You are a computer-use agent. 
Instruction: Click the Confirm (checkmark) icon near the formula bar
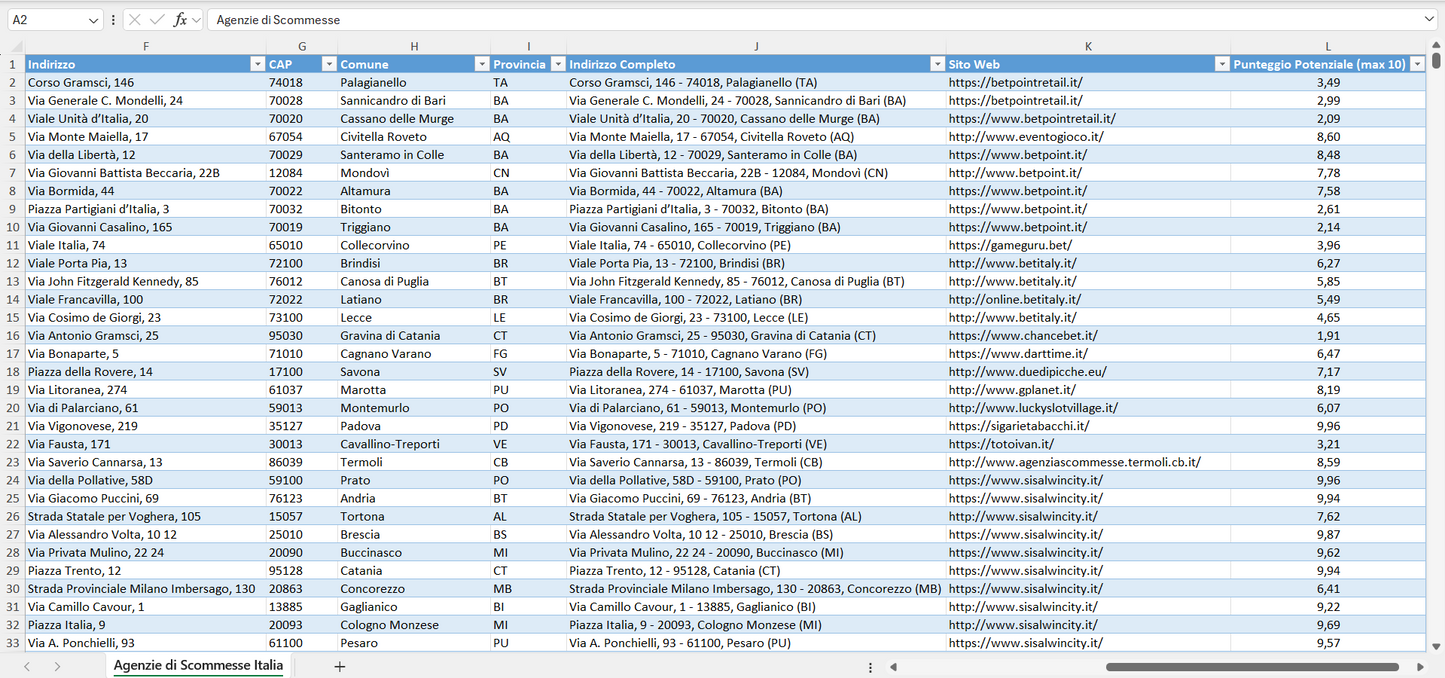157,19
